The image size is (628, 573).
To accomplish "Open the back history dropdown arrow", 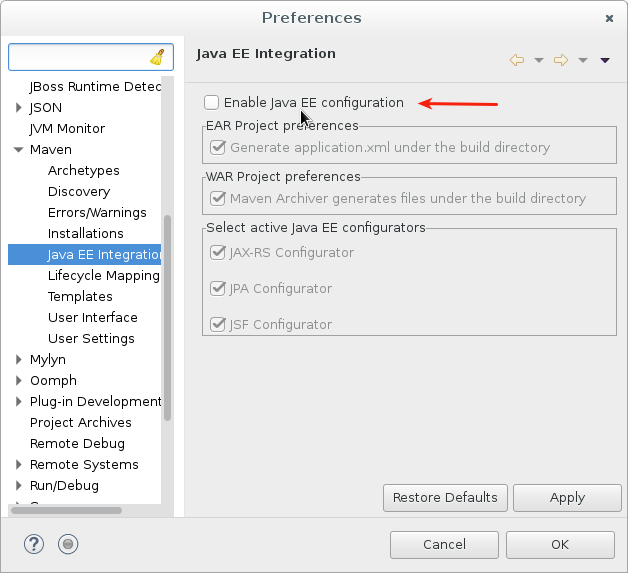I will 539,60.
